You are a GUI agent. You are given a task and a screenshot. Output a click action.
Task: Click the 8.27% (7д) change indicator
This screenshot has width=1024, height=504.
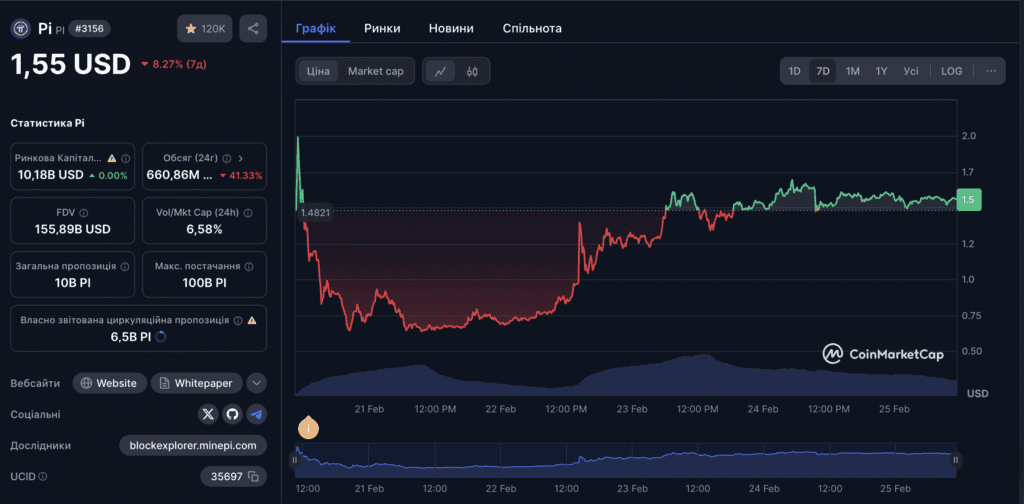pyautogui.click(x=174, y=64)
